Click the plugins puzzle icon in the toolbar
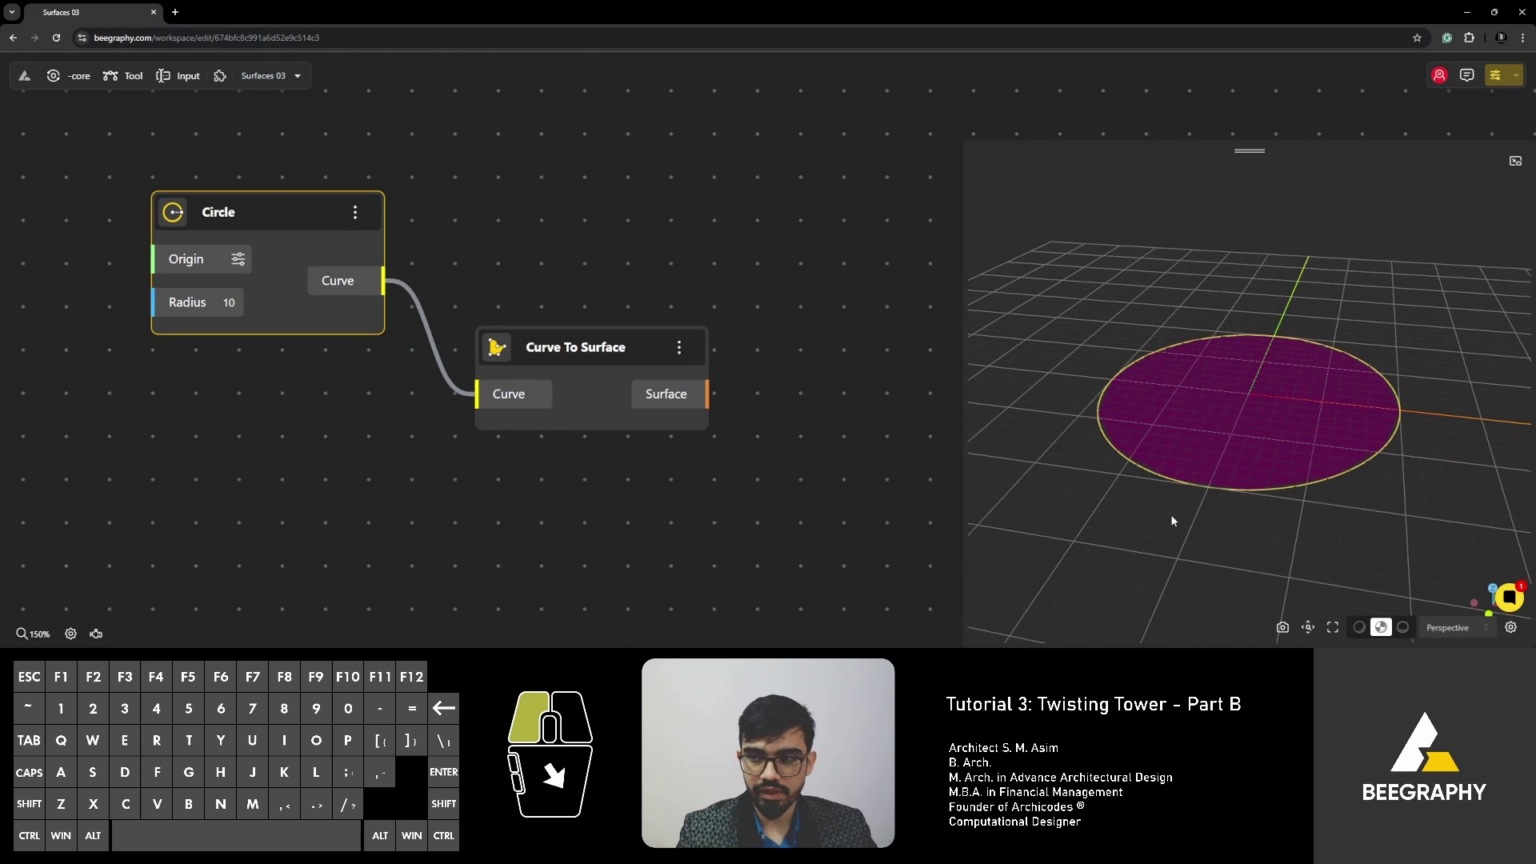1536x864 pixels. pyautogui.click(x=220, y=75)
